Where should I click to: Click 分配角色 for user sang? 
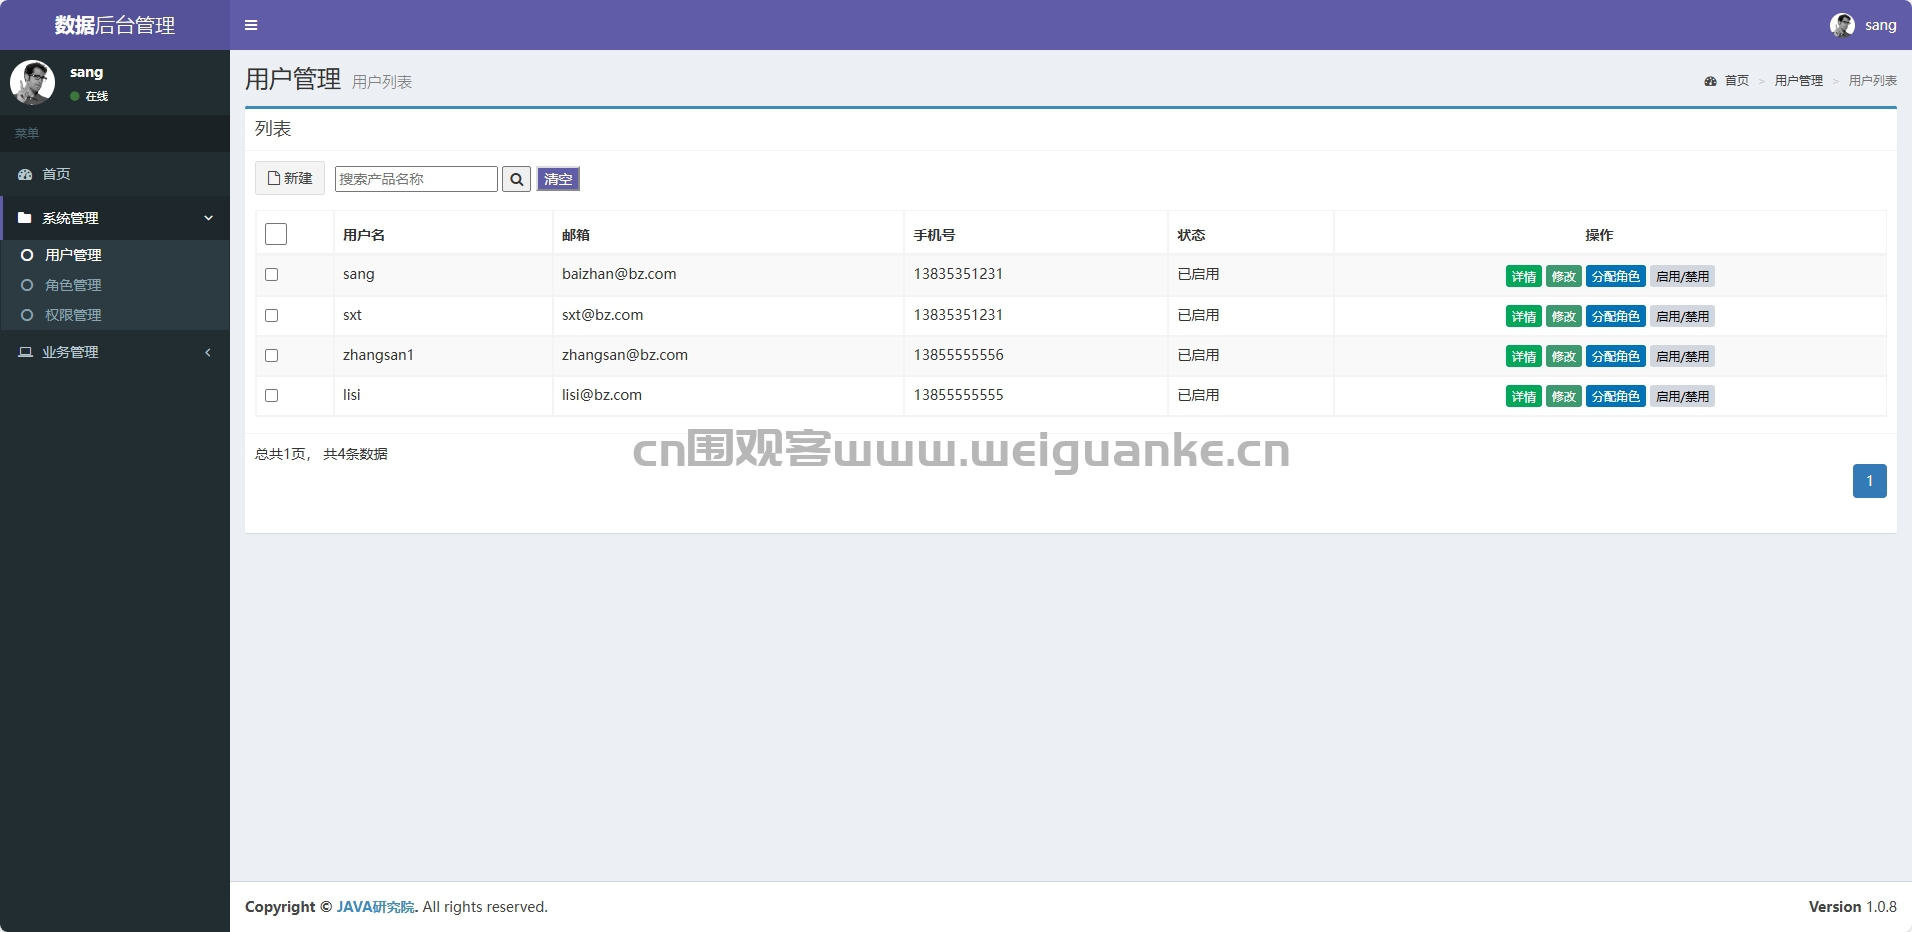(1615, 277)
